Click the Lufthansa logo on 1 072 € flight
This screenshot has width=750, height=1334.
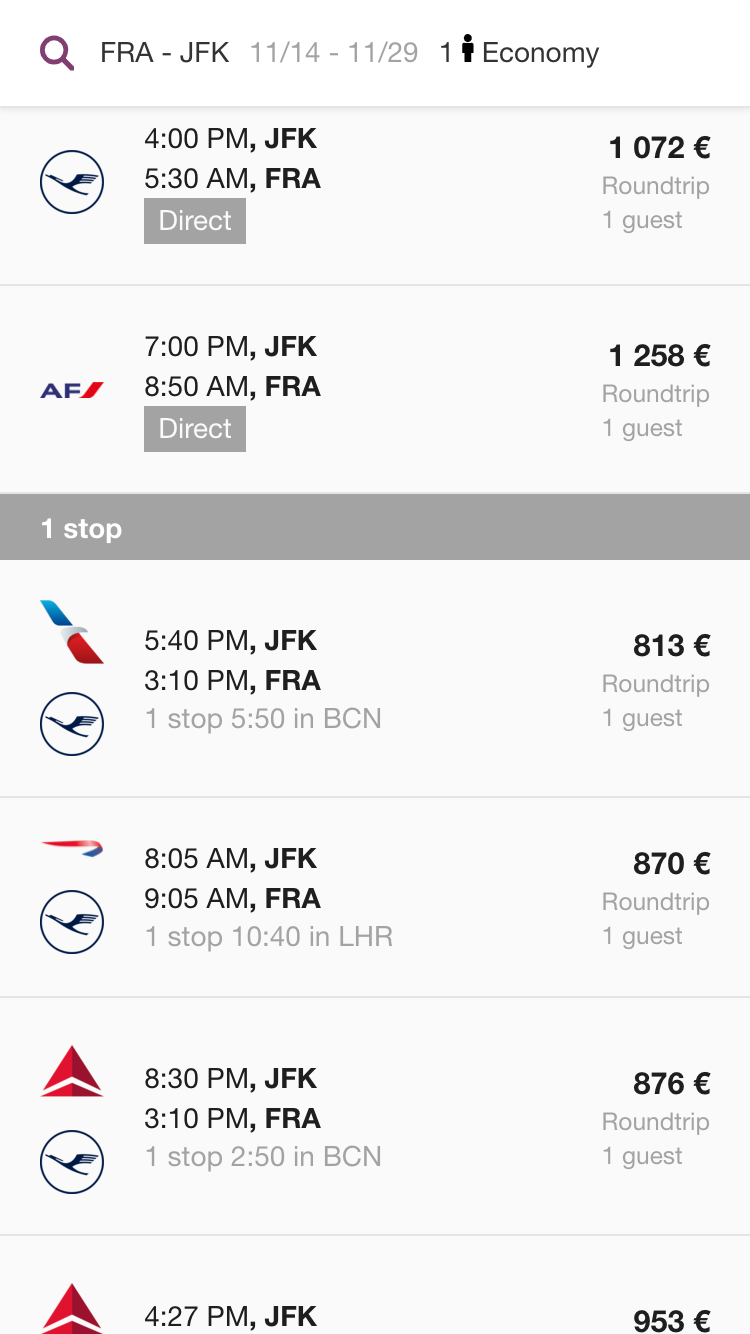(72, 182)
